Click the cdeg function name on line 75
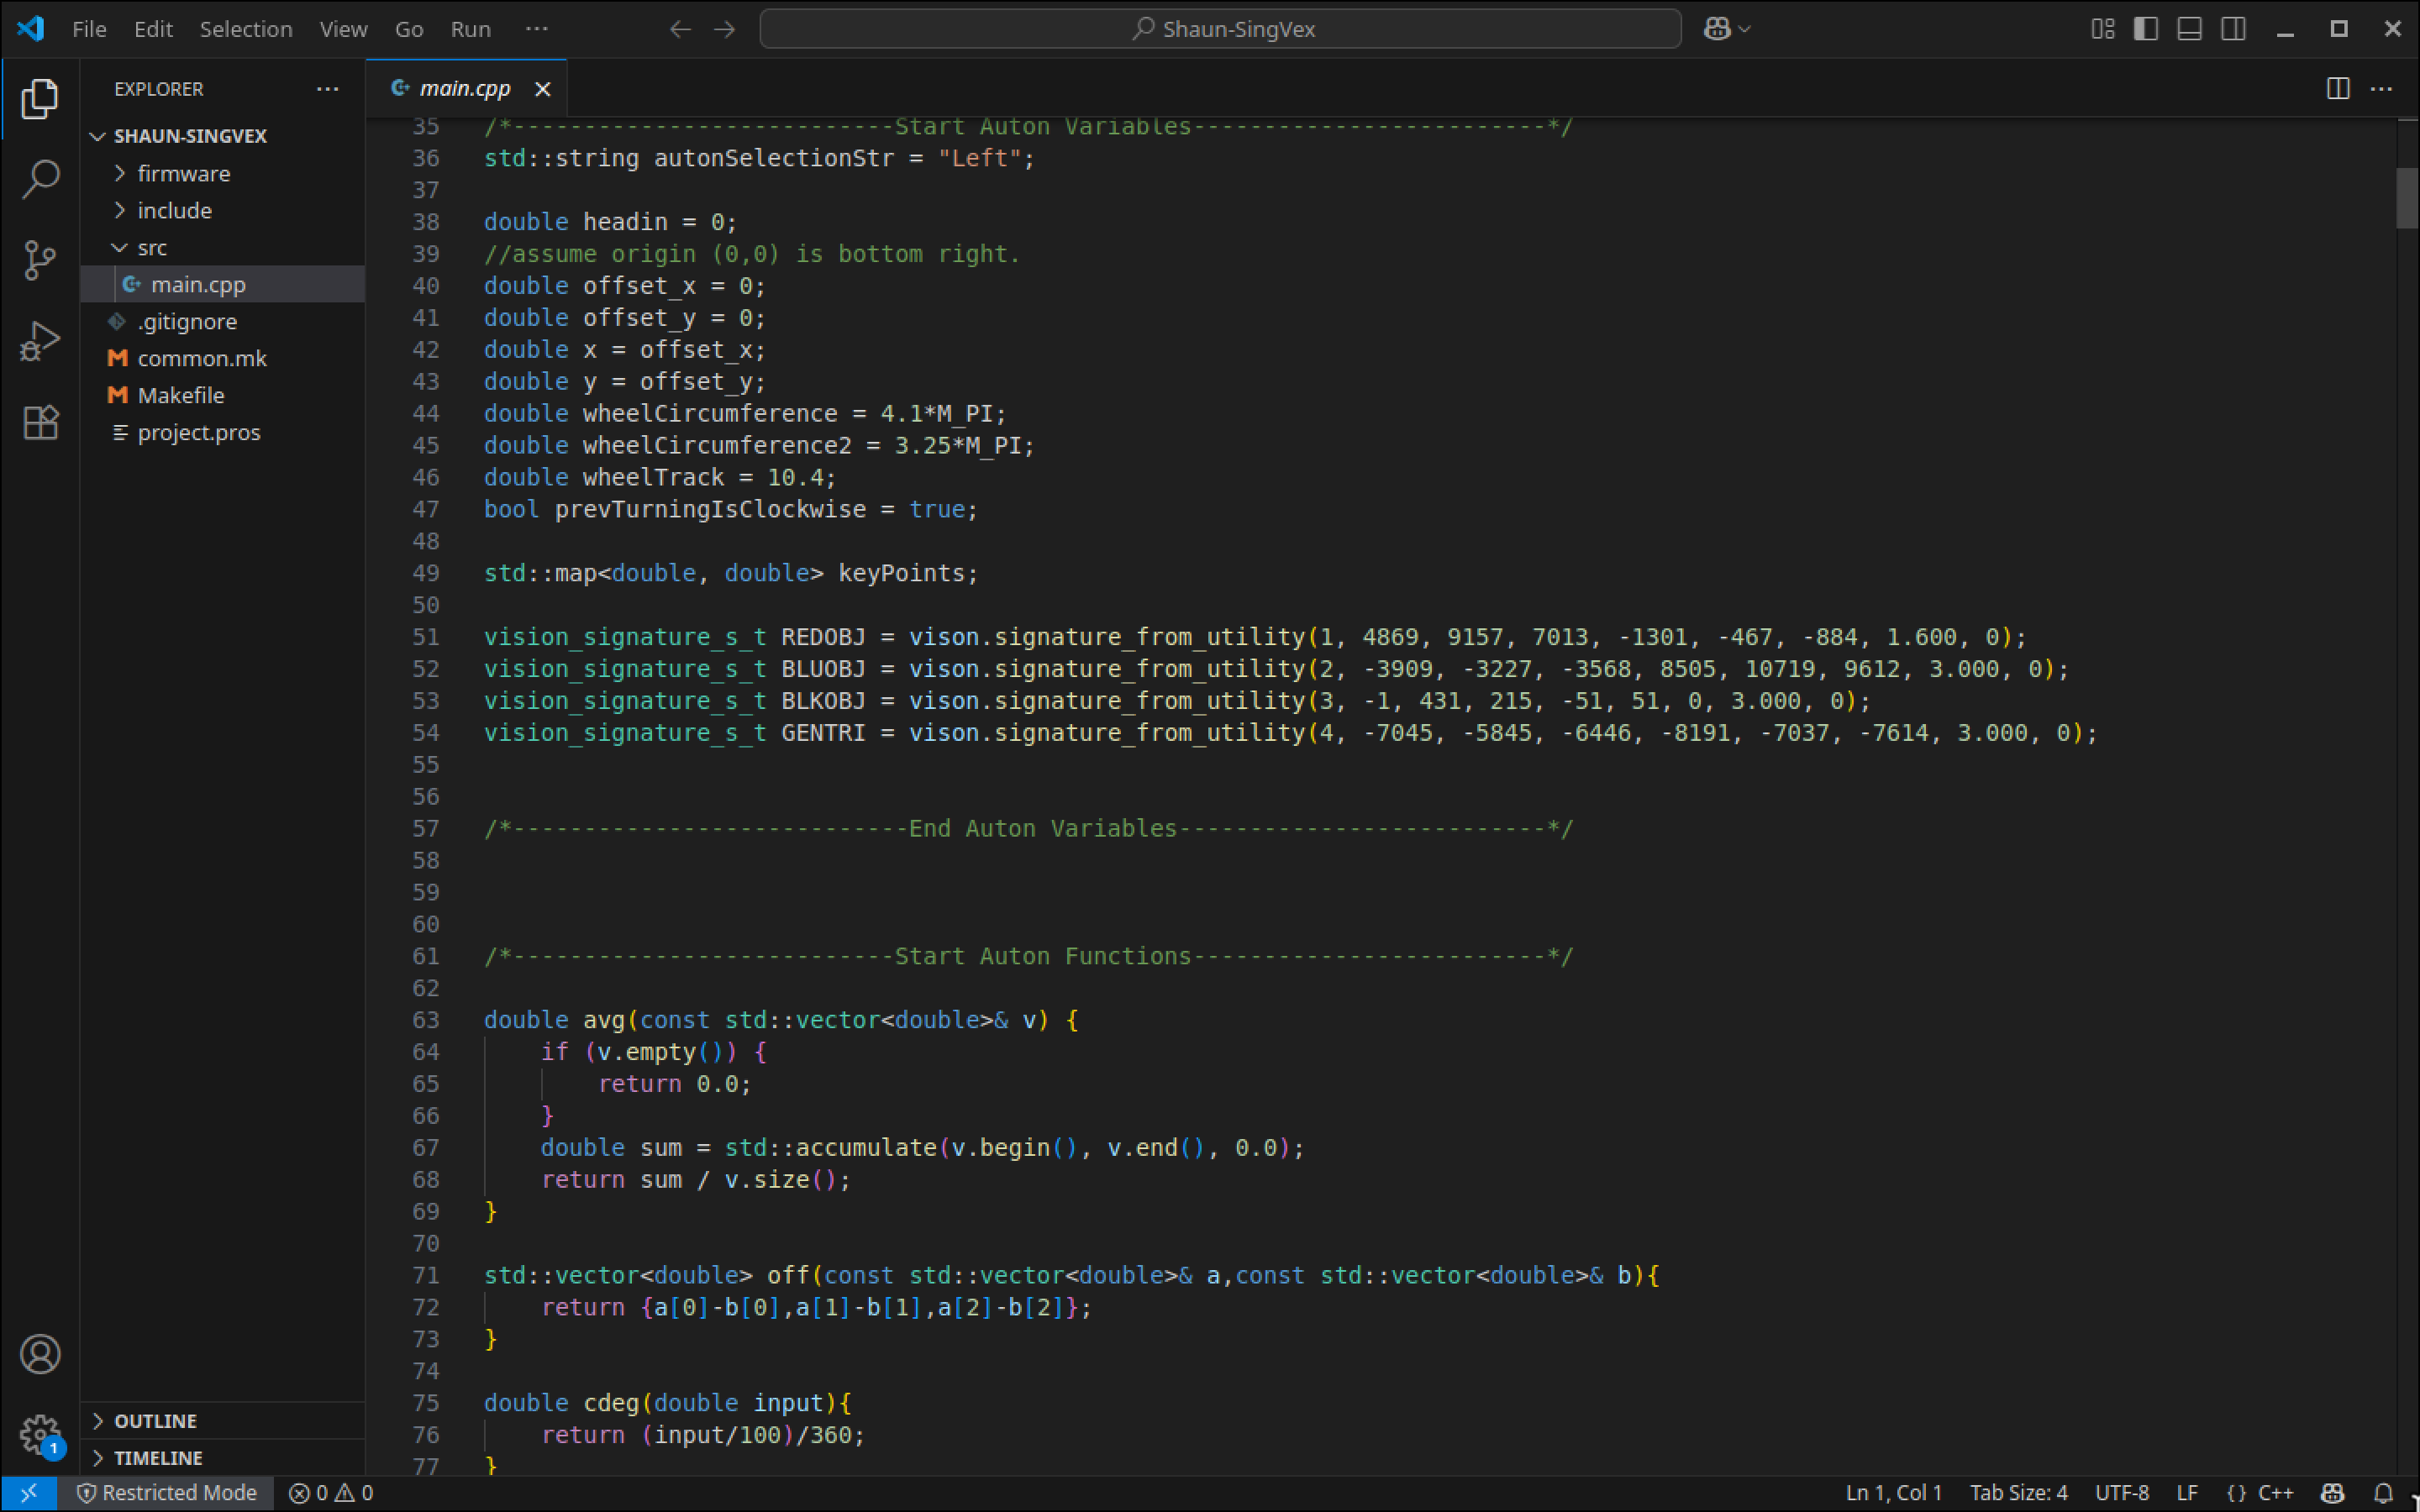 point(611,1403)
